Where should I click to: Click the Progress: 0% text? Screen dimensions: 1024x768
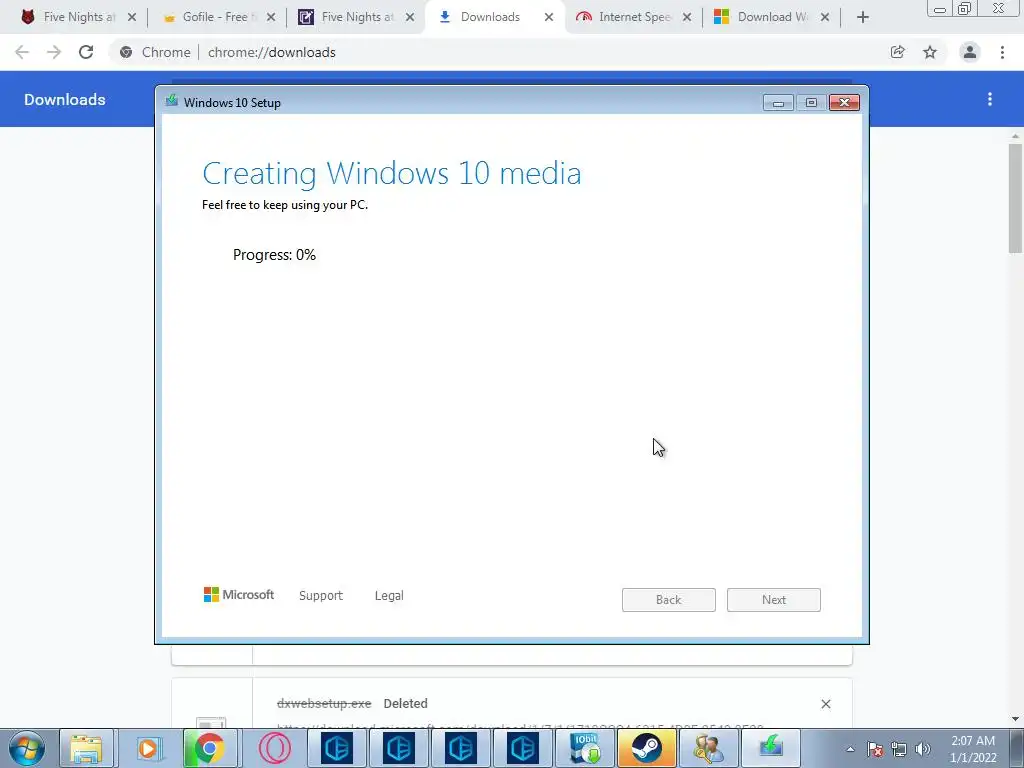click(274, 255)
